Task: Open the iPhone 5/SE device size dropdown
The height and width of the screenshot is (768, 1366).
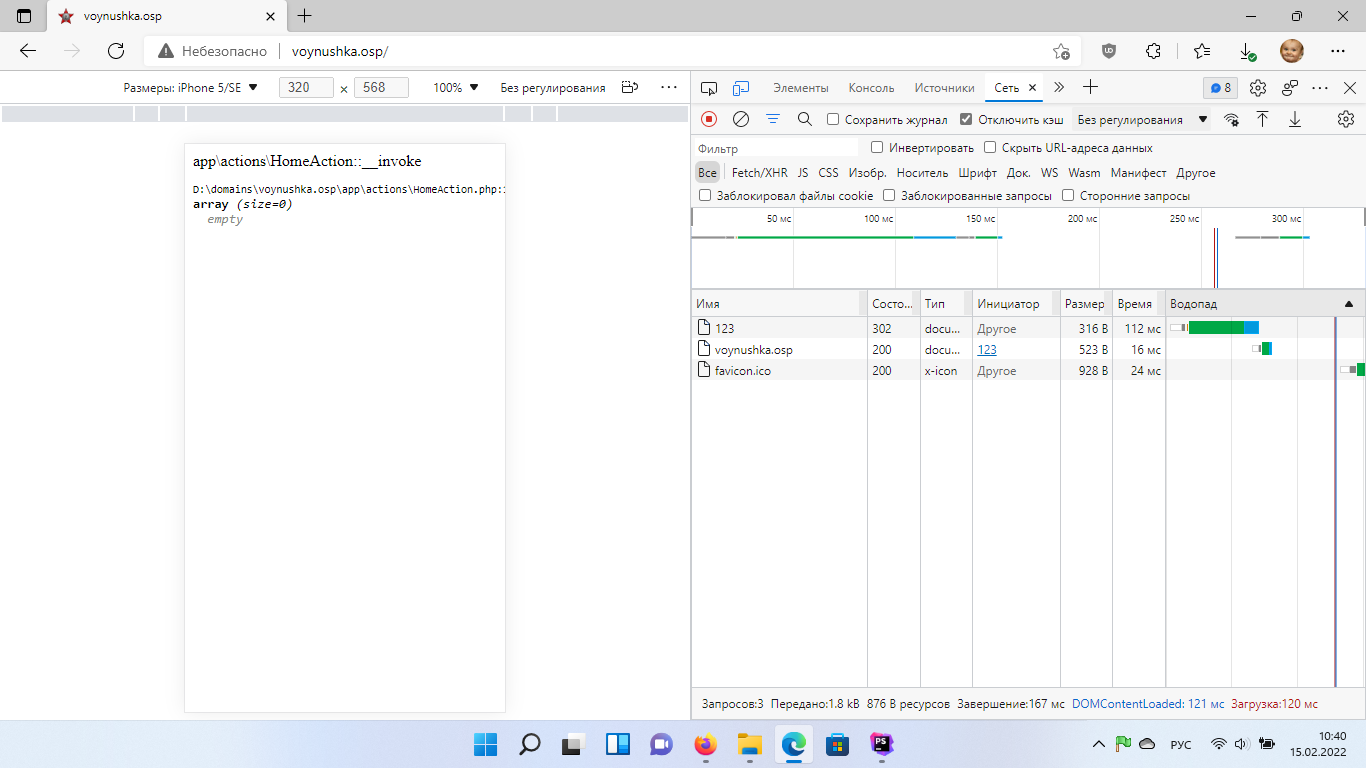Action: pos(190,88)
